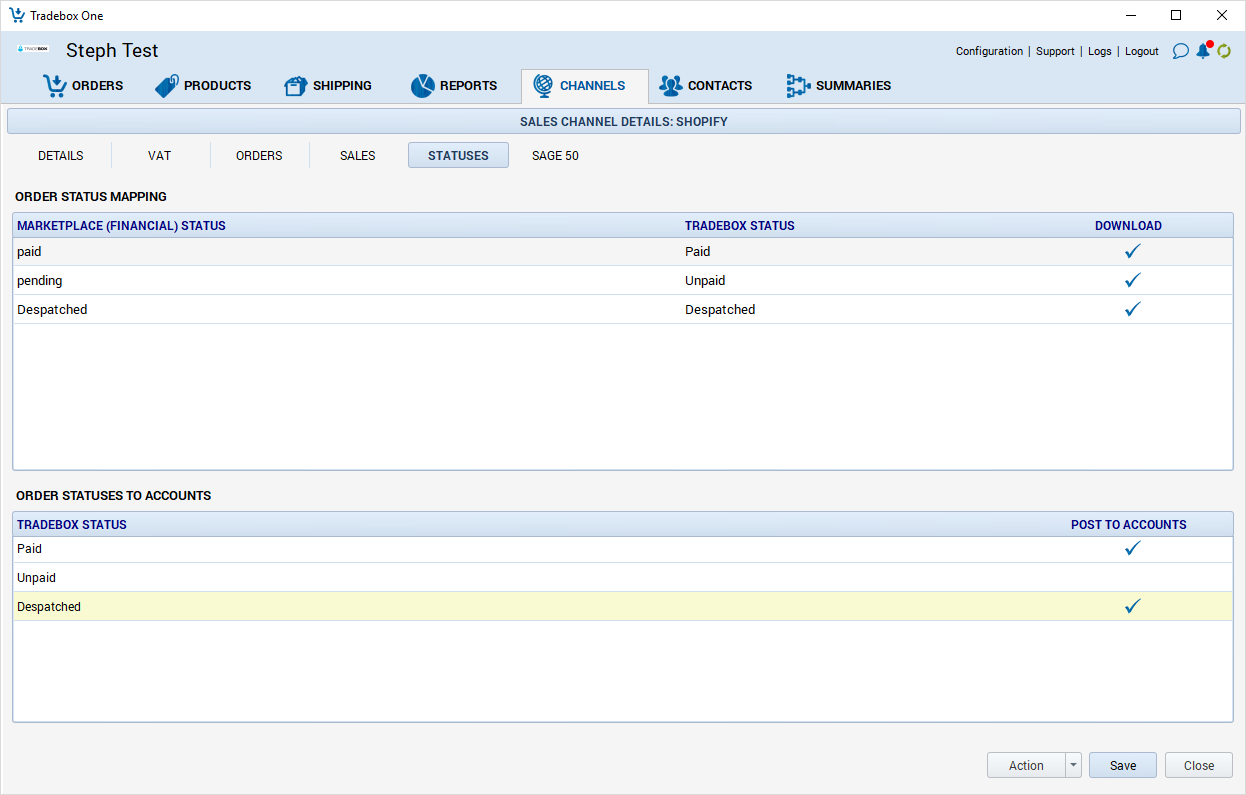Open the Configuration link
Viewport: 1246px width, 795px height.
989,51
